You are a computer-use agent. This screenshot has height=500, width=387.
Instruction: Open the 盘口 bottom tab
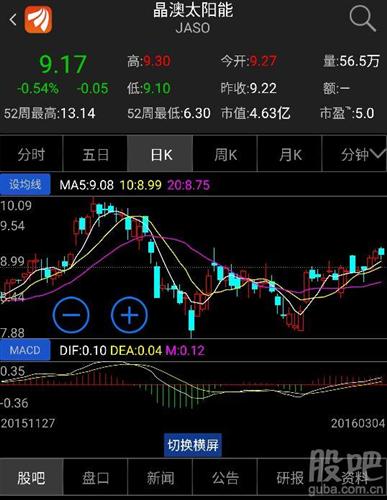(95, 478)
